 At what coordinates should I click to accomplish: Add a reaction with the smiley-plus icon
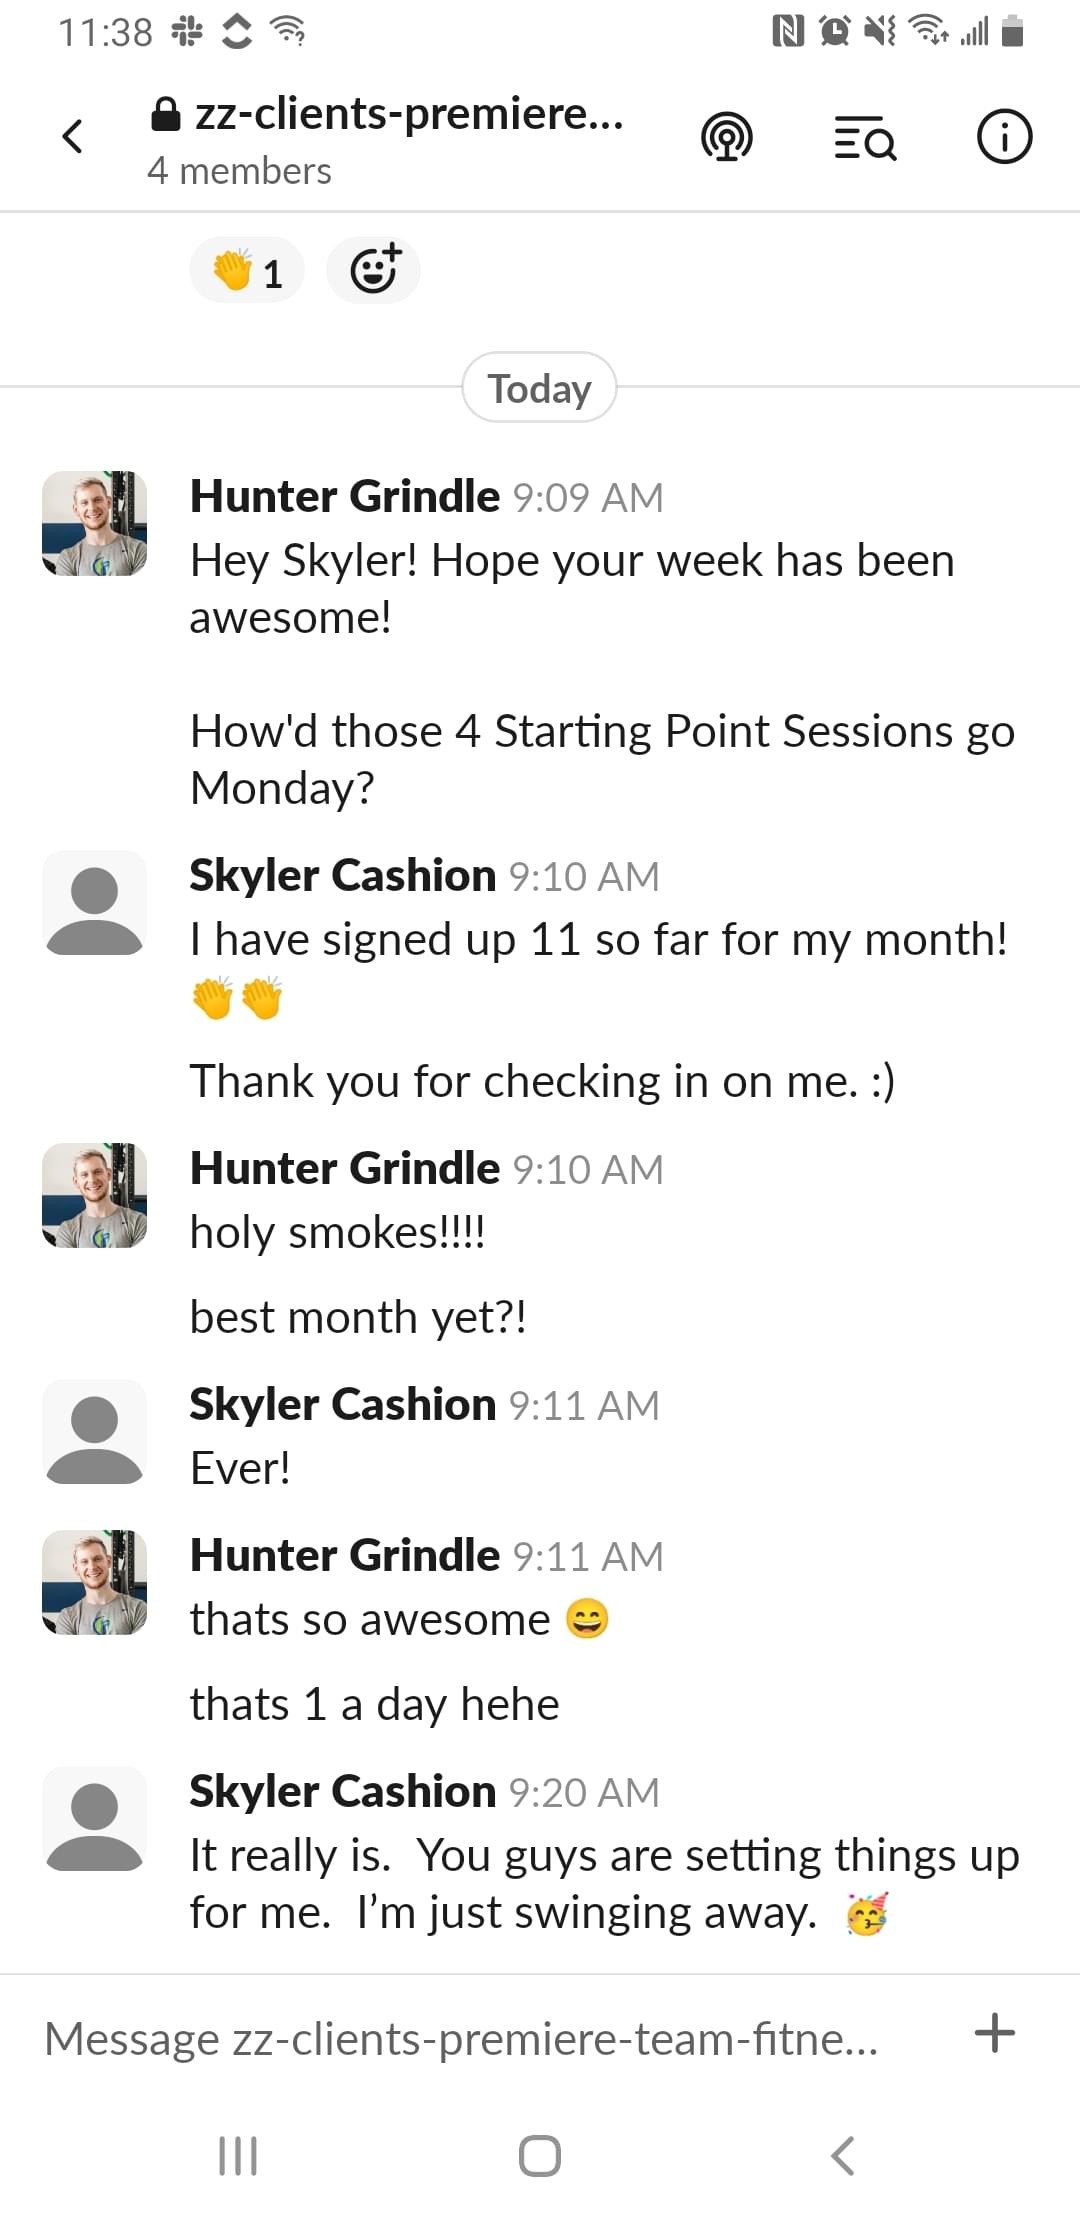[374, 270]
